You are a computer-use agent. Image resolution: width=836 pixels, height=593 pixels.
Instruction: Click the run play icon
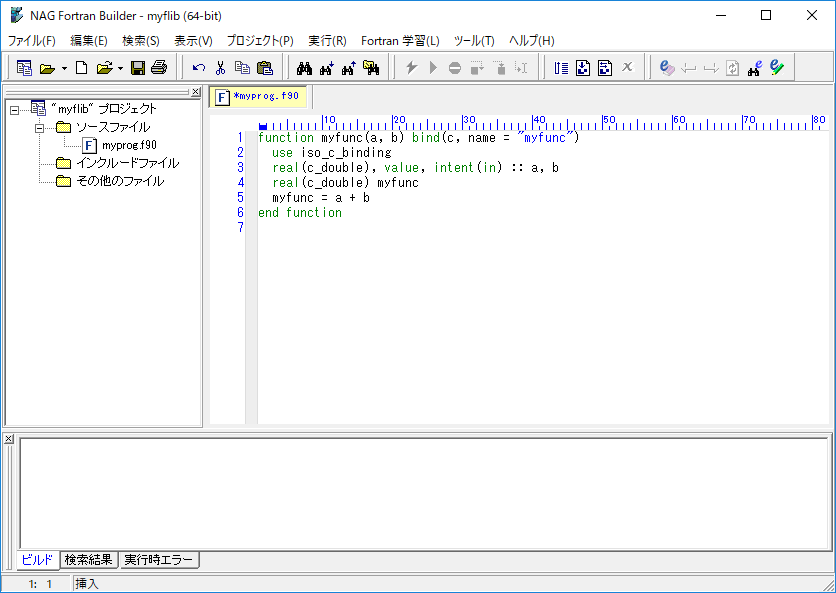pyautogui.click(x=433, y=68)
